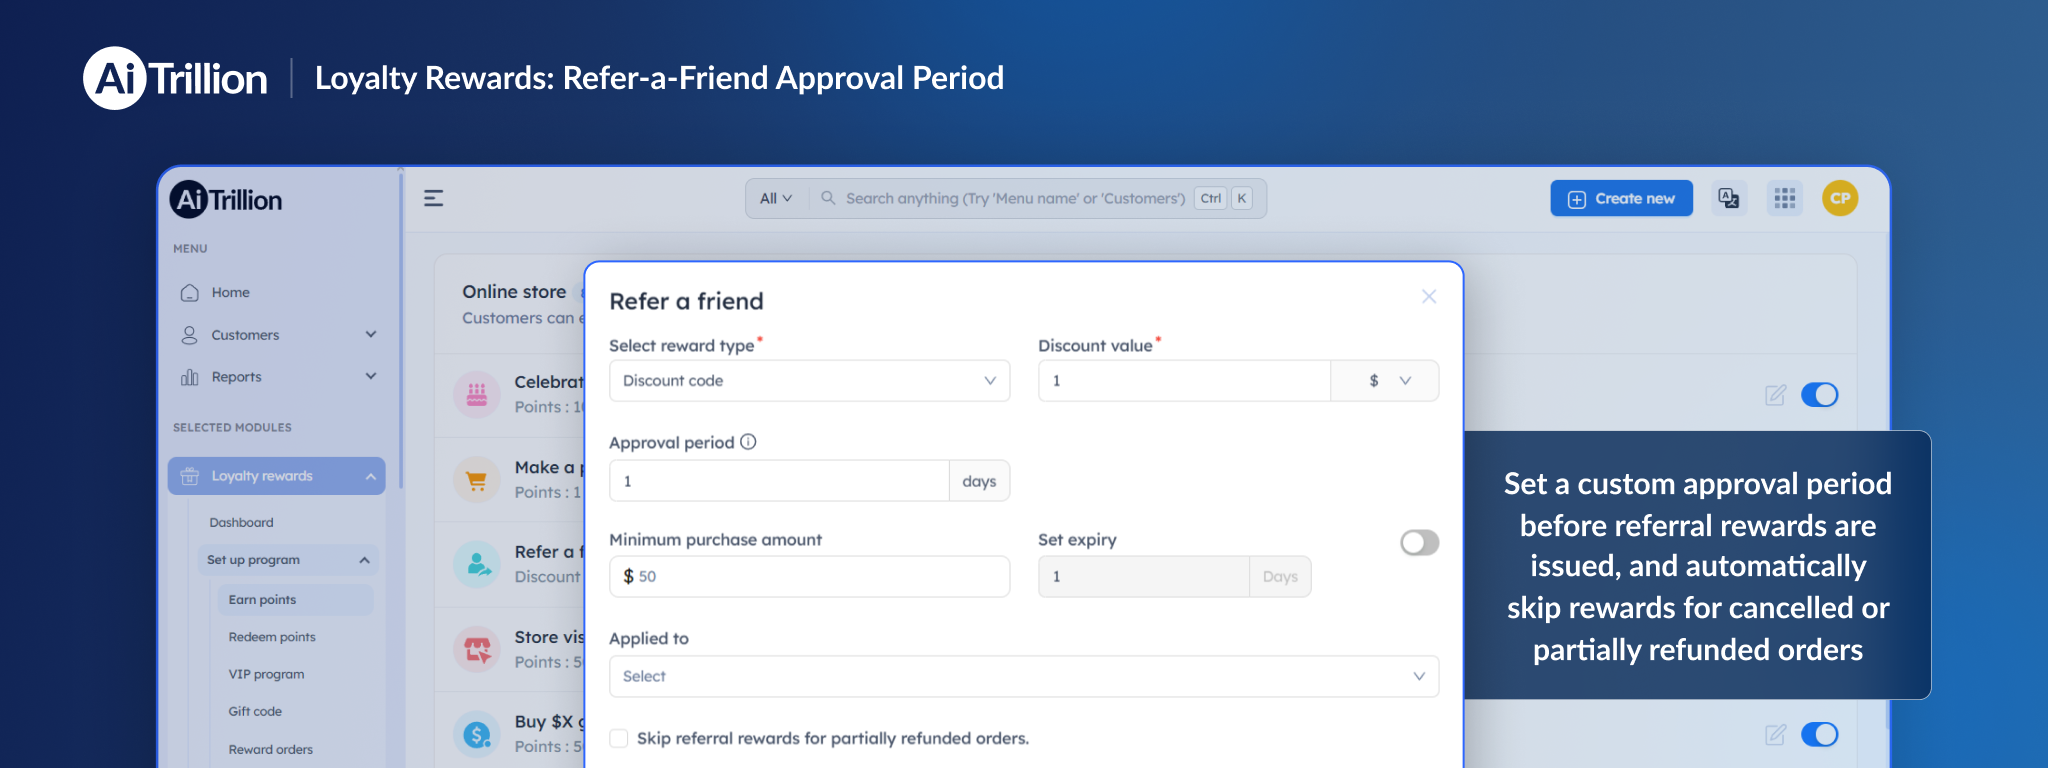Click the Refer a friend activity icon
Image resolution: width=2048 pixels, height=768 pixels.
(x=477, y=564)
